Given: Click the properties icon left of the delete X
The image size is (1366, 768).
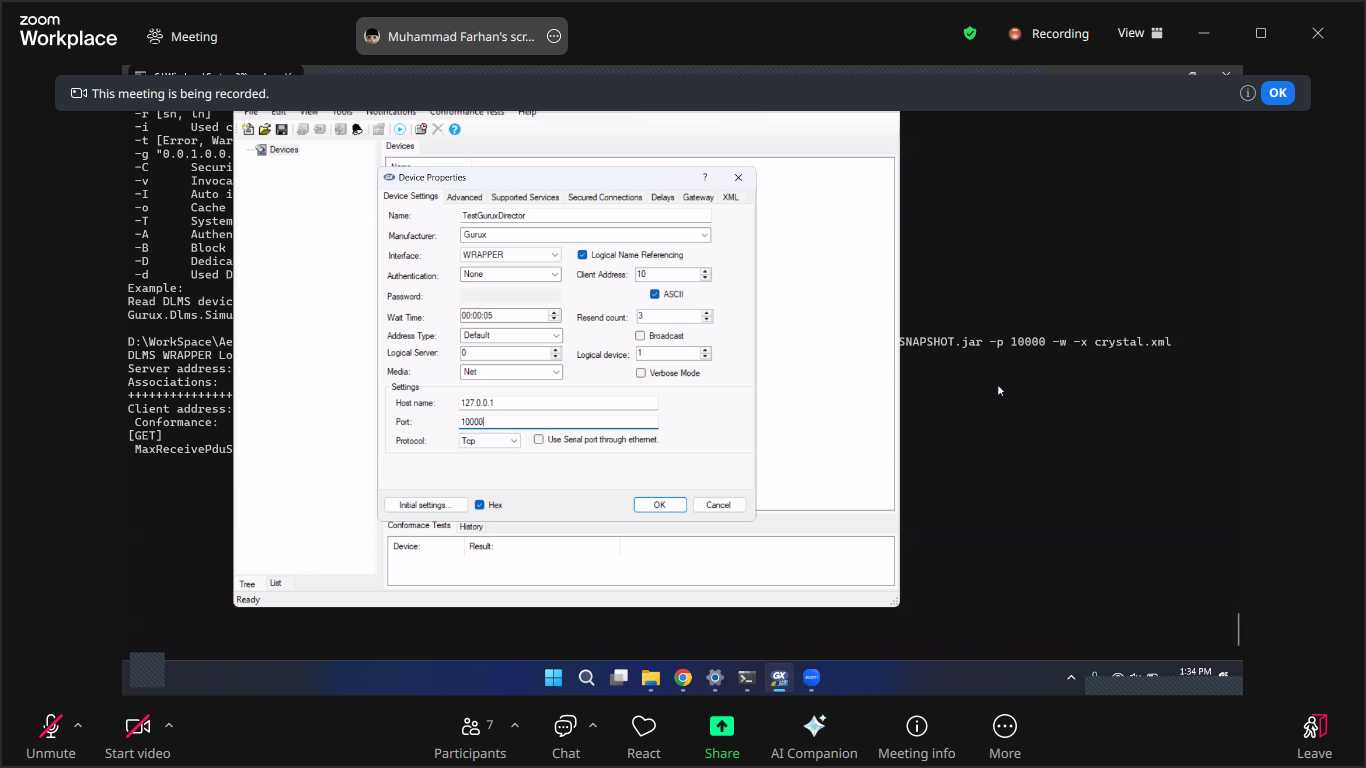Looking at the screenshot, I should (421, 129).
